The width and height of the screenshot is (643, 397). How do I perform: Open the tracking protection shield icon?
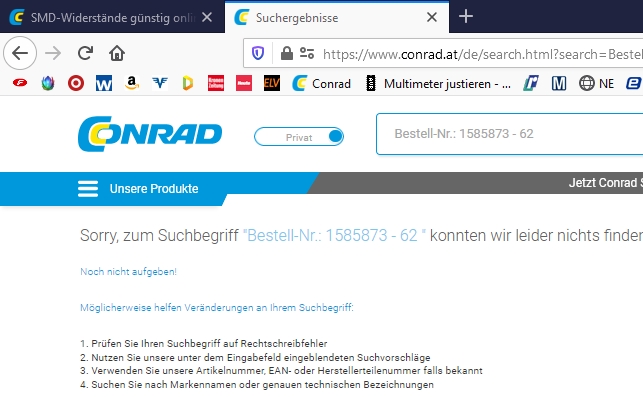pos(258,53)
